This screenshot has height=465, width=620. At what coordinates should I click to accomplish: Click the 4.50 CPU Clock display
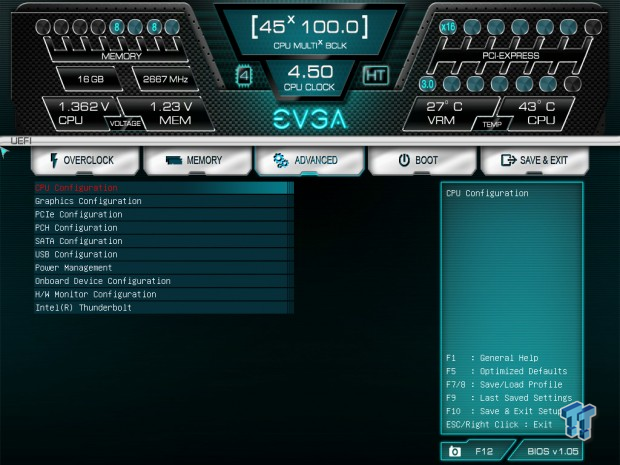point(310,78)
